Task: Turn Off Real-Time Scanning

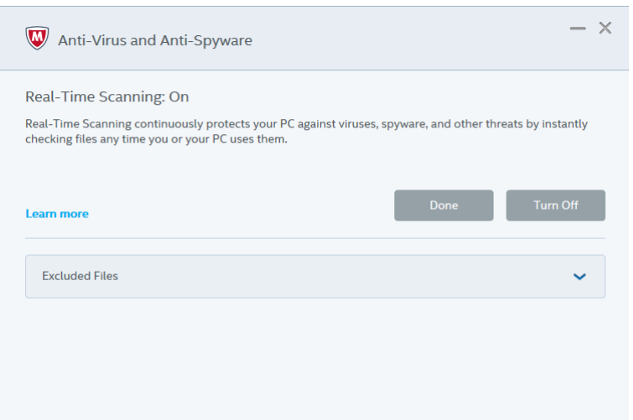Action: pyautogui.click(x=555, y=205)
